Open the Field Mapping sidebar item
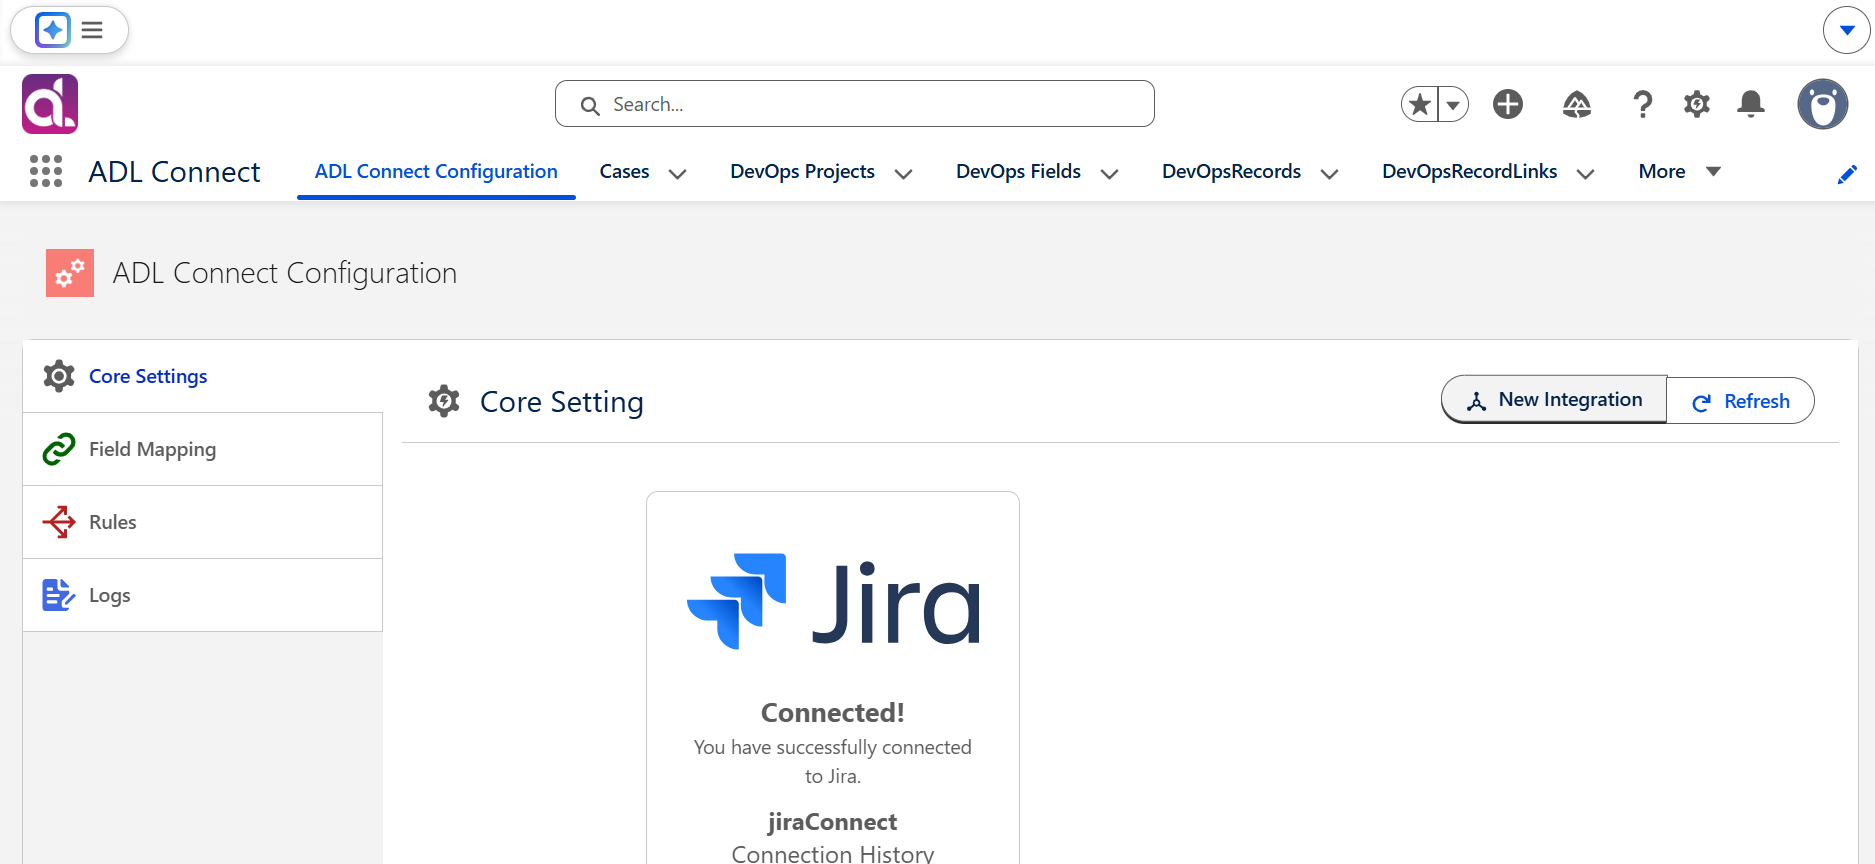The width and height of the screenshot is (1875, 864). tap(203, 449)
